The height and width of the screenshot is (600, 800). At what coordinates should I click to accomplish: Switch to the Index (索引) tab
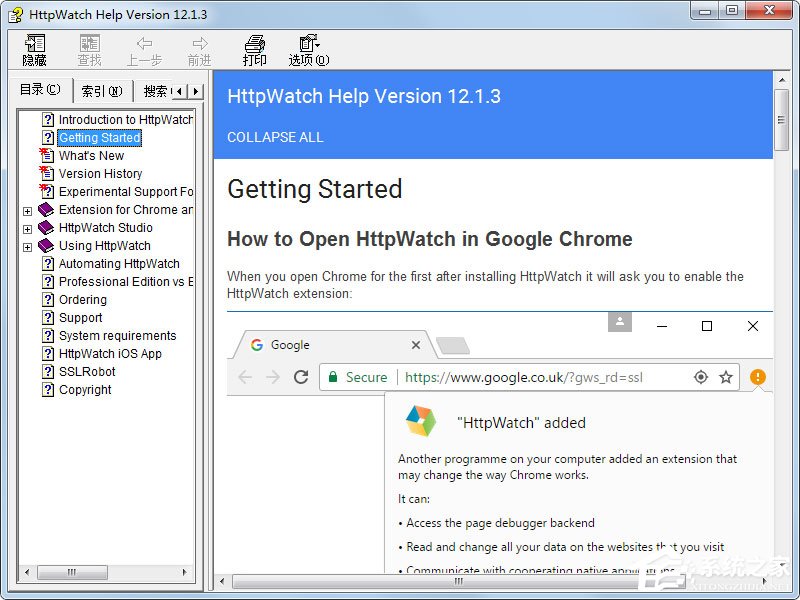coord(102,91)
